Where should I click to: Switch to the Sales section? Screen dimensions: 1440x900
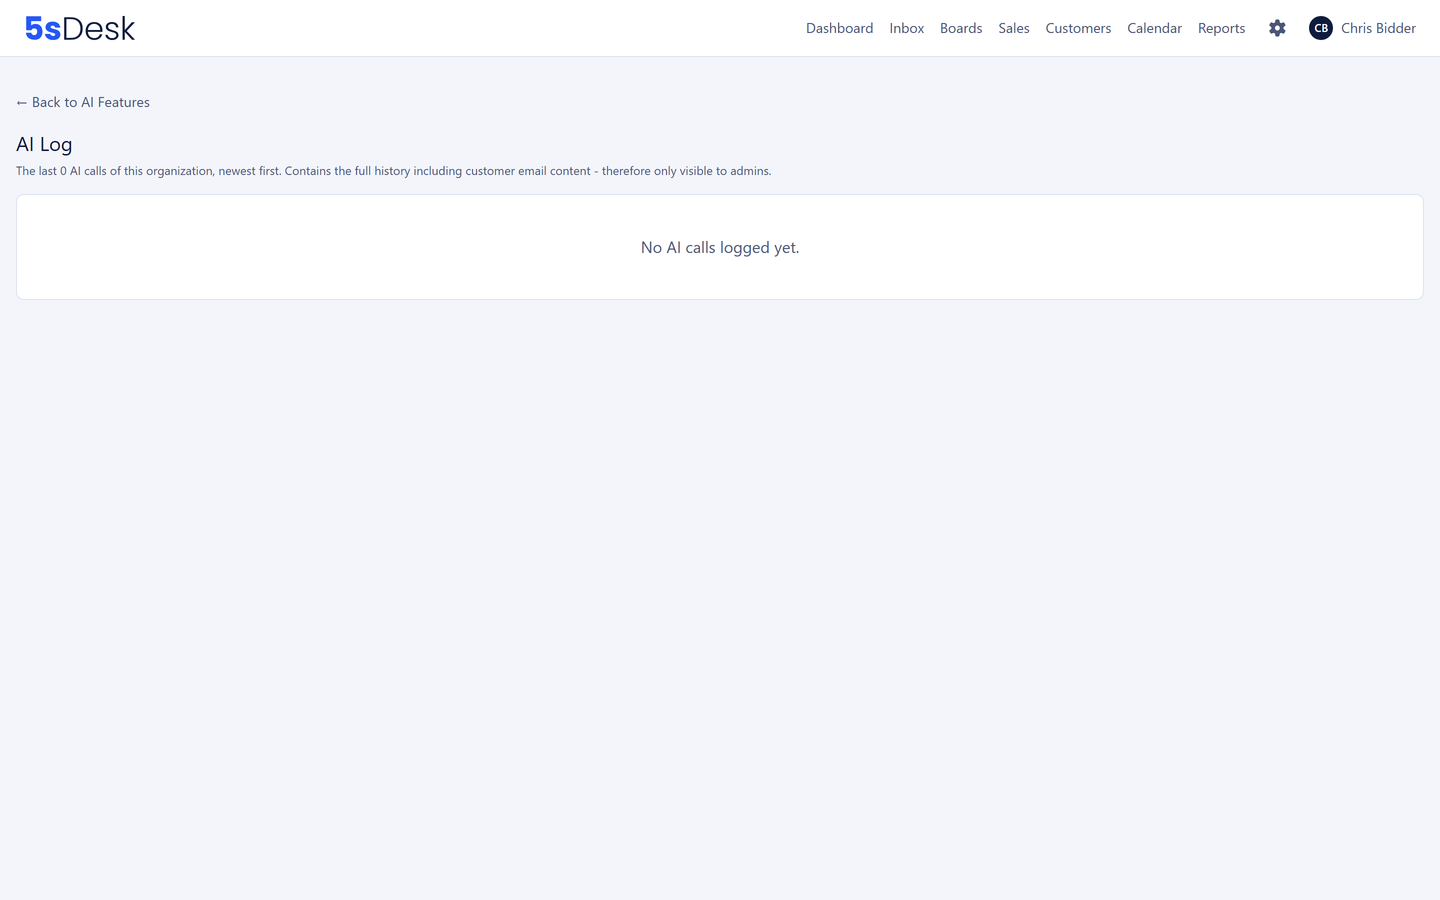[1013, 28]
